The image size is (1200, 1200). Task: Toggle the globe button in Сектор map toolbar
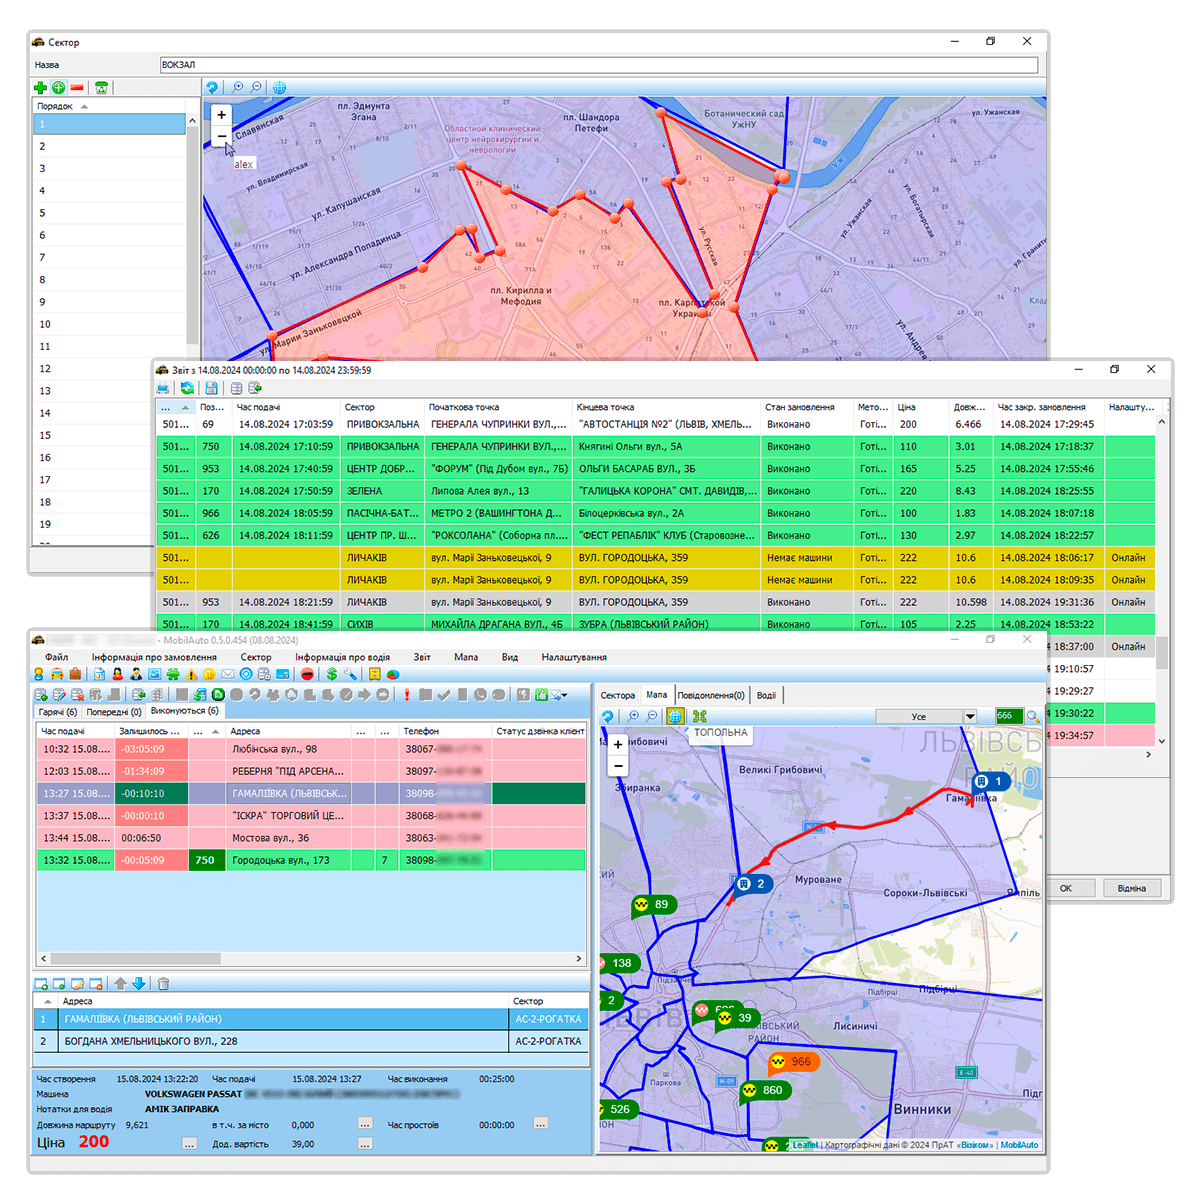[x=279, y=88]
